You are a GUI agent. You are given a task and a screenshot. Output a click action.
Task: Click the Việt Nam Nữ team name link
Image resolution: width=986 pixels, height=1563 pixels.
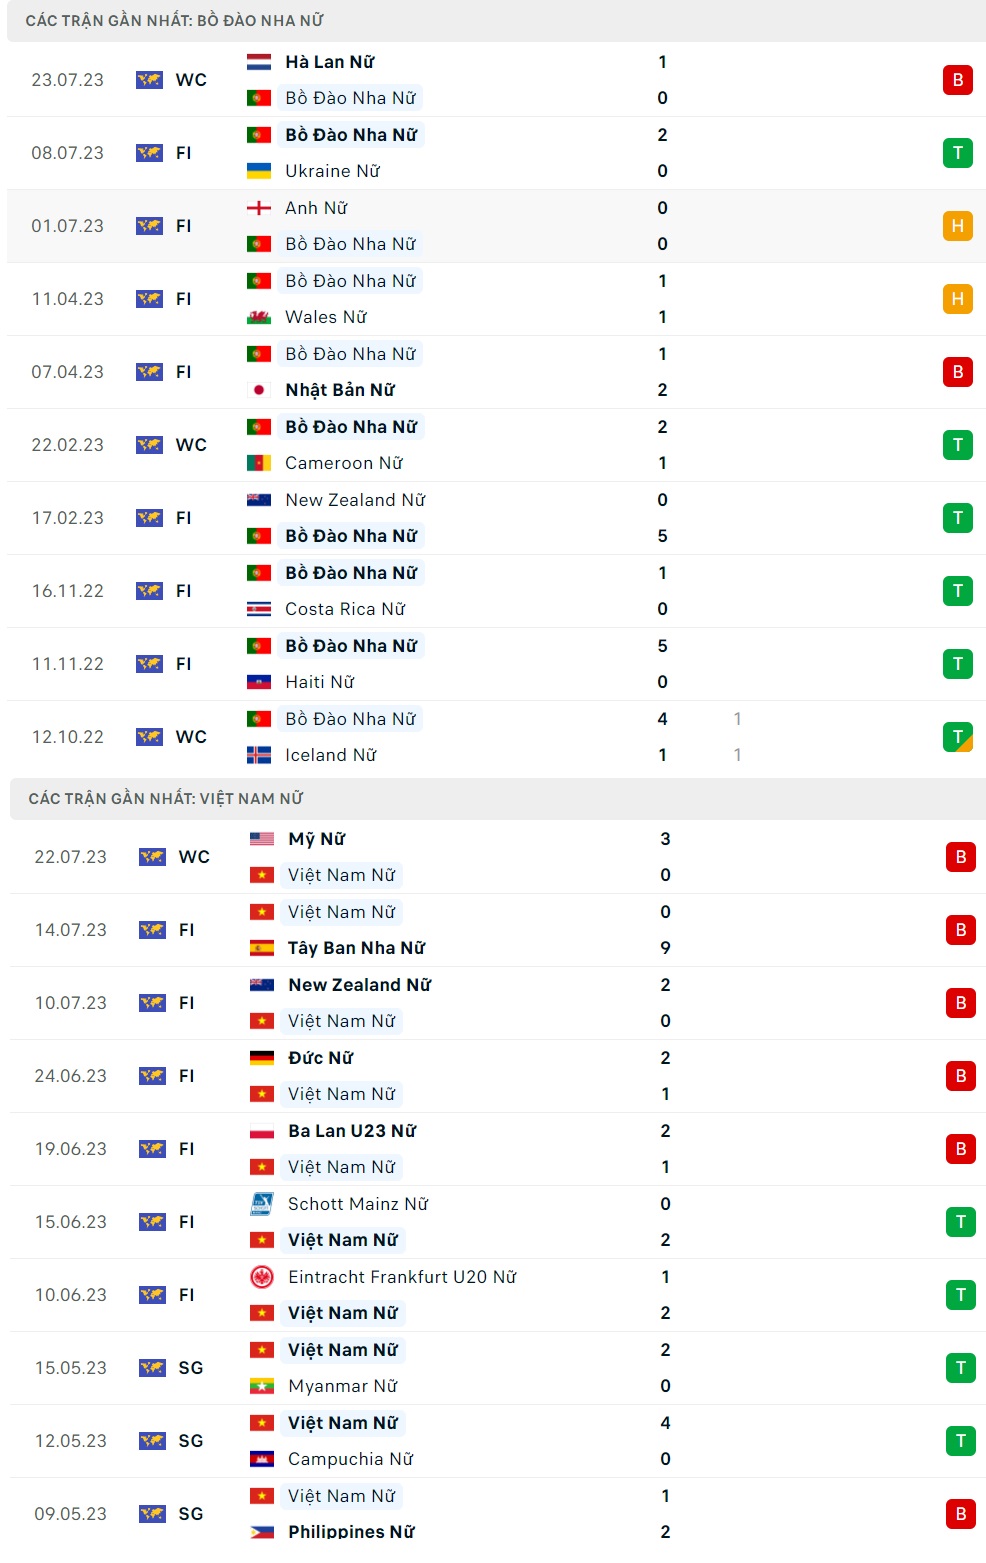click(342, 876)
